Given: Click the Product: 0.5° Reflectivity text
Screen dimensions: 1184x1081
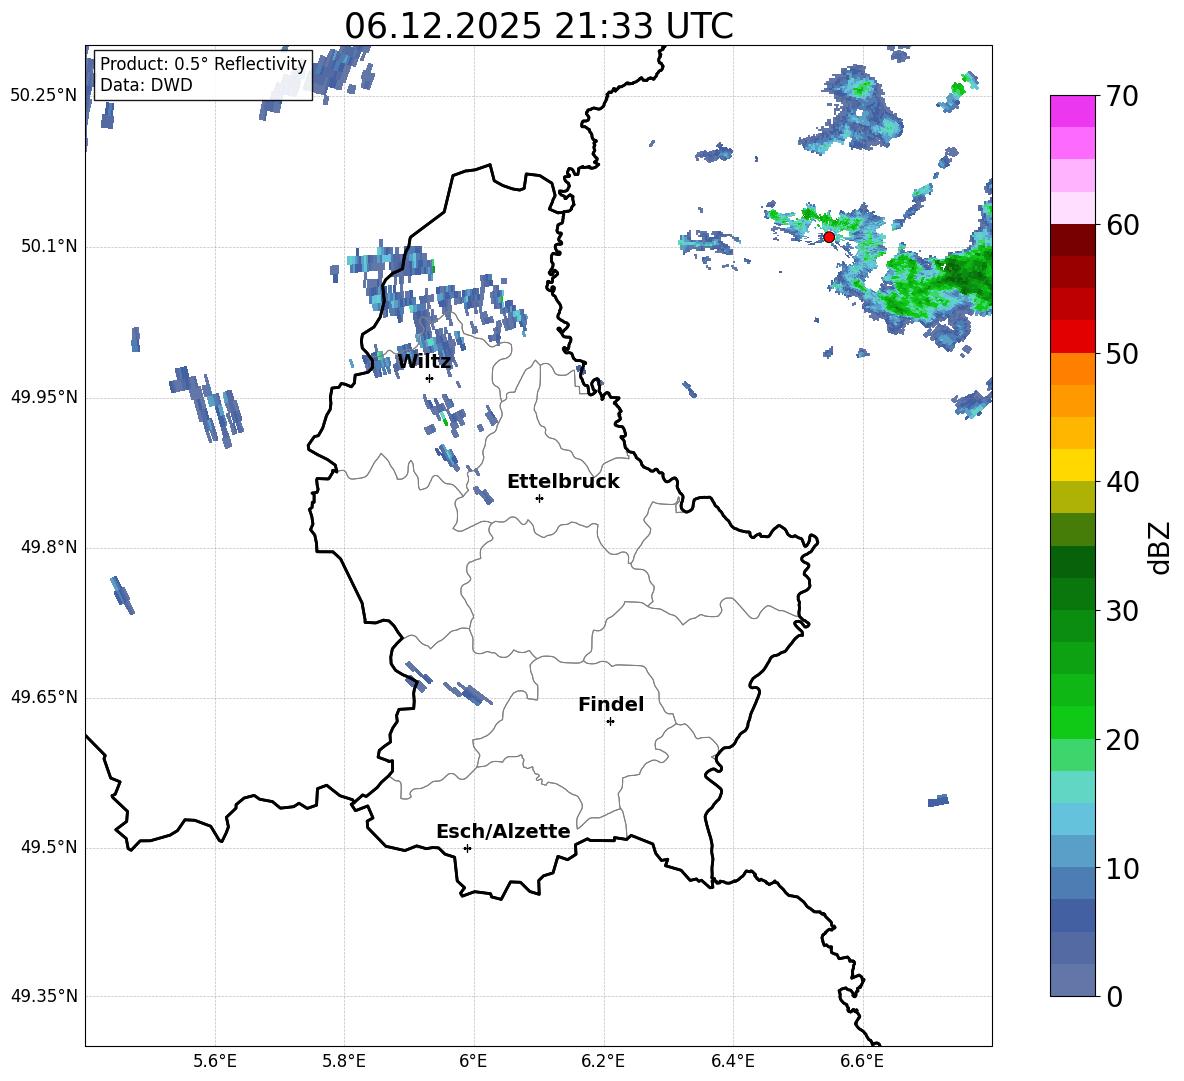Looking at the screenshot, I should pyautogui.click(x=203, y=64).
